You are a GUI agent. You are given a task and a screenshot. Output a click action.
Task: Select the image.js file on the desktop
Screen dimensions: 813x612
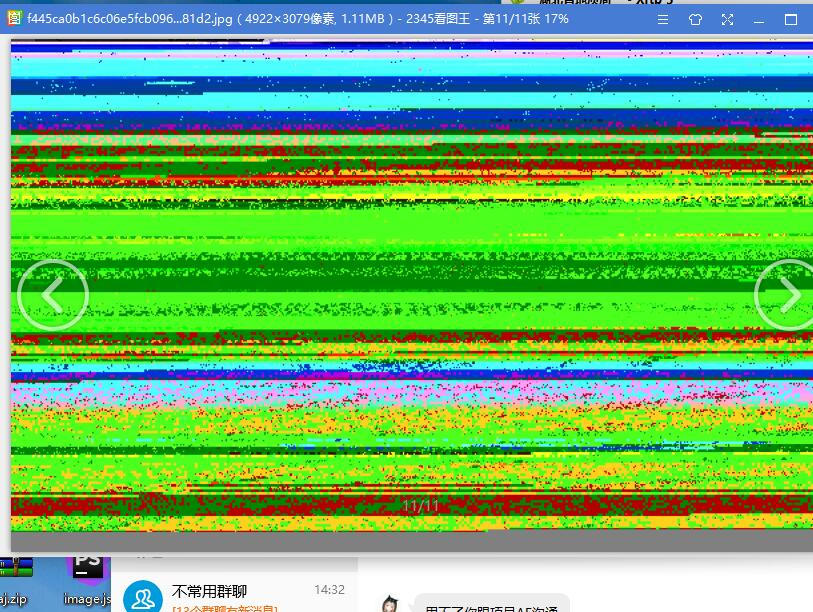pos(87,582)
